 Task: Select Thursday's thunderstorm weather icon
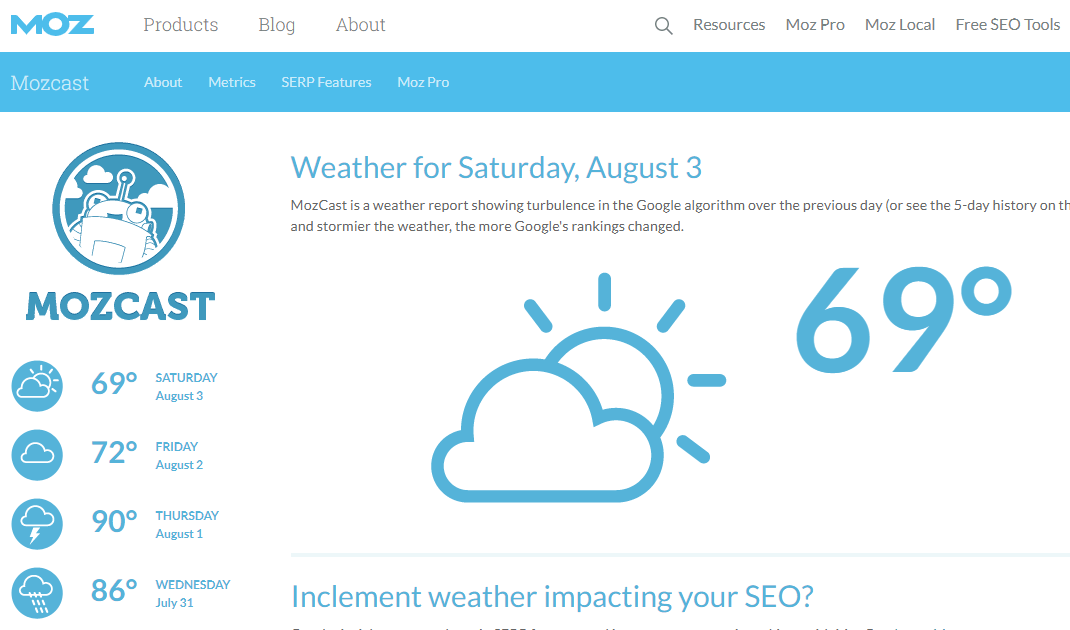[x=37, y=524]
